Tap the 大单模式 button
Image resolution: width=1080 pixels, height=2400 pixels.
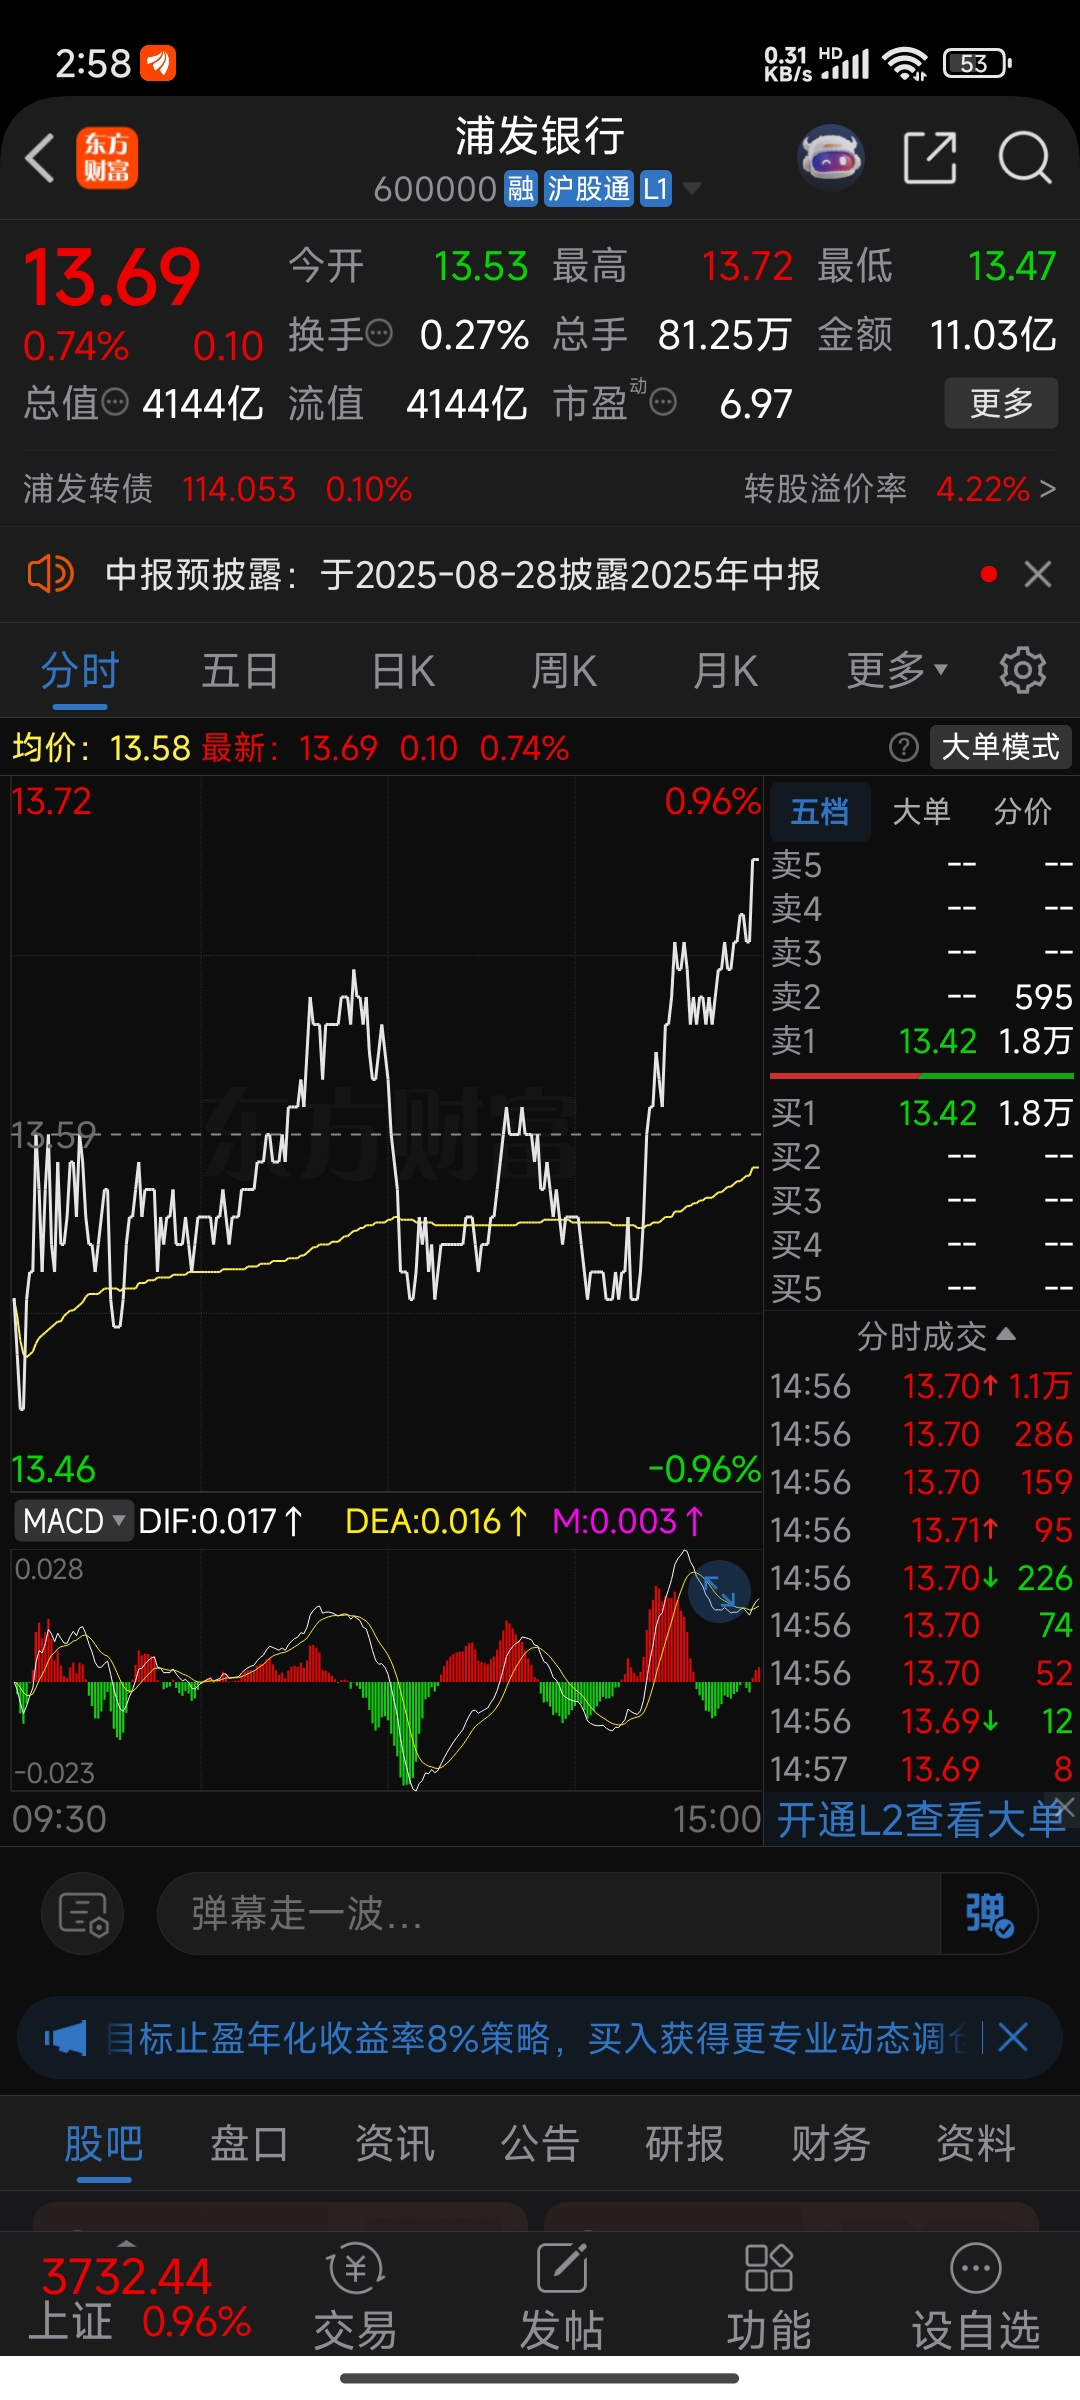pos(1000,747)
